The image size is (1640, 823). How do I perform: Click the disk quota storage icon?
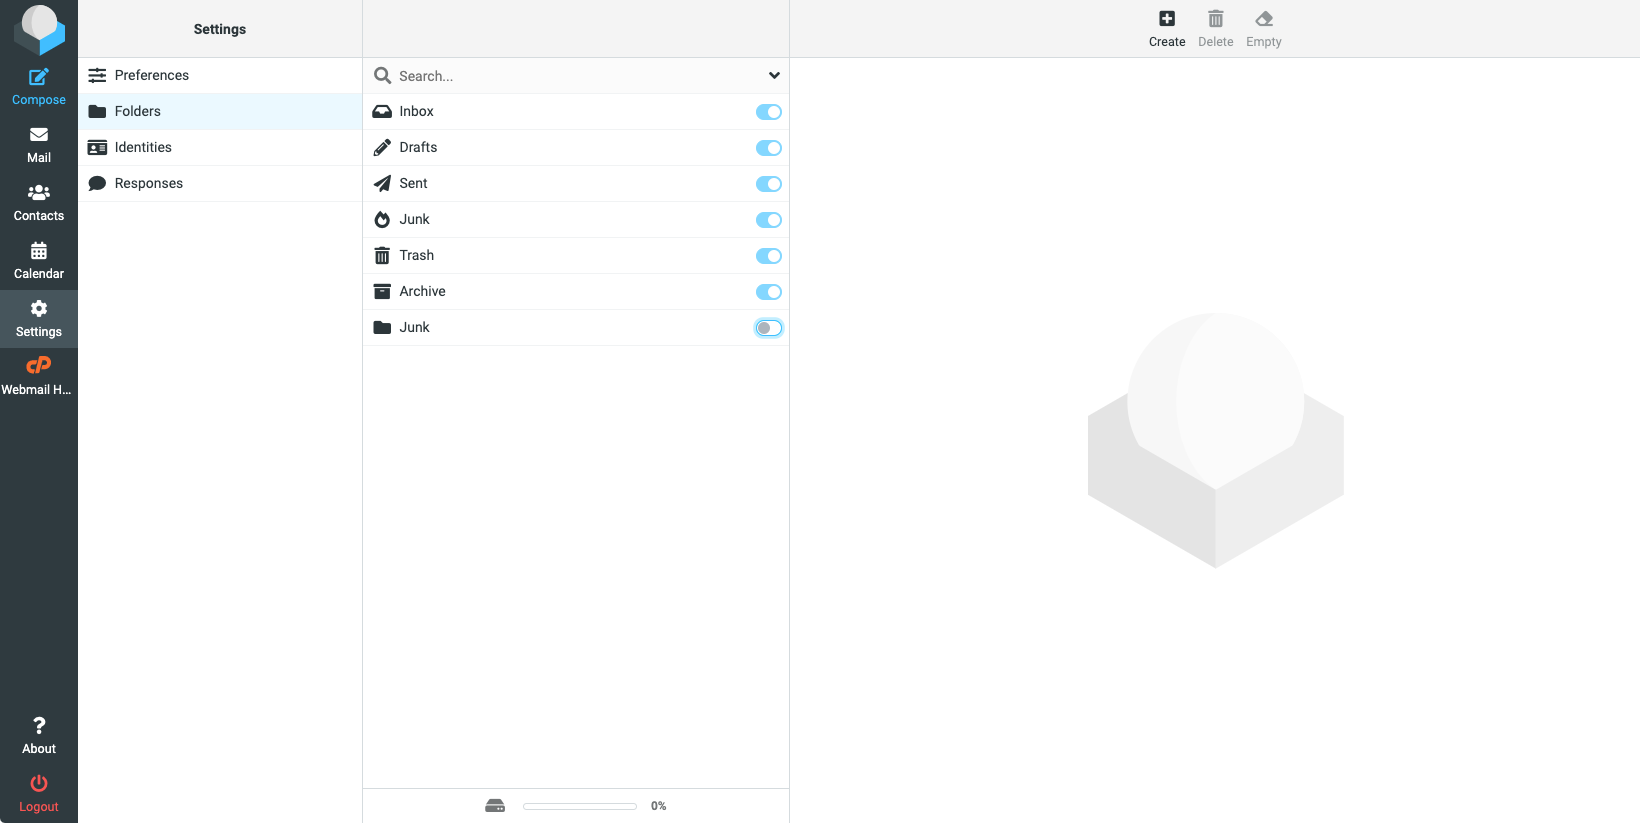coord(495,806)
